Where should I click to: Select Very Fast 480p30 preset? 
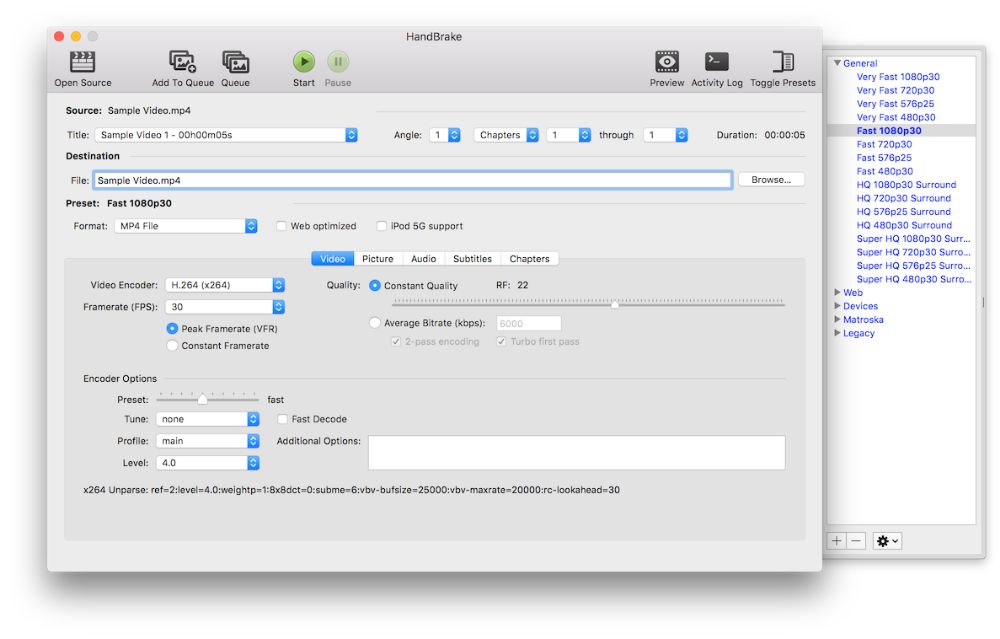(x=896, y=117)
